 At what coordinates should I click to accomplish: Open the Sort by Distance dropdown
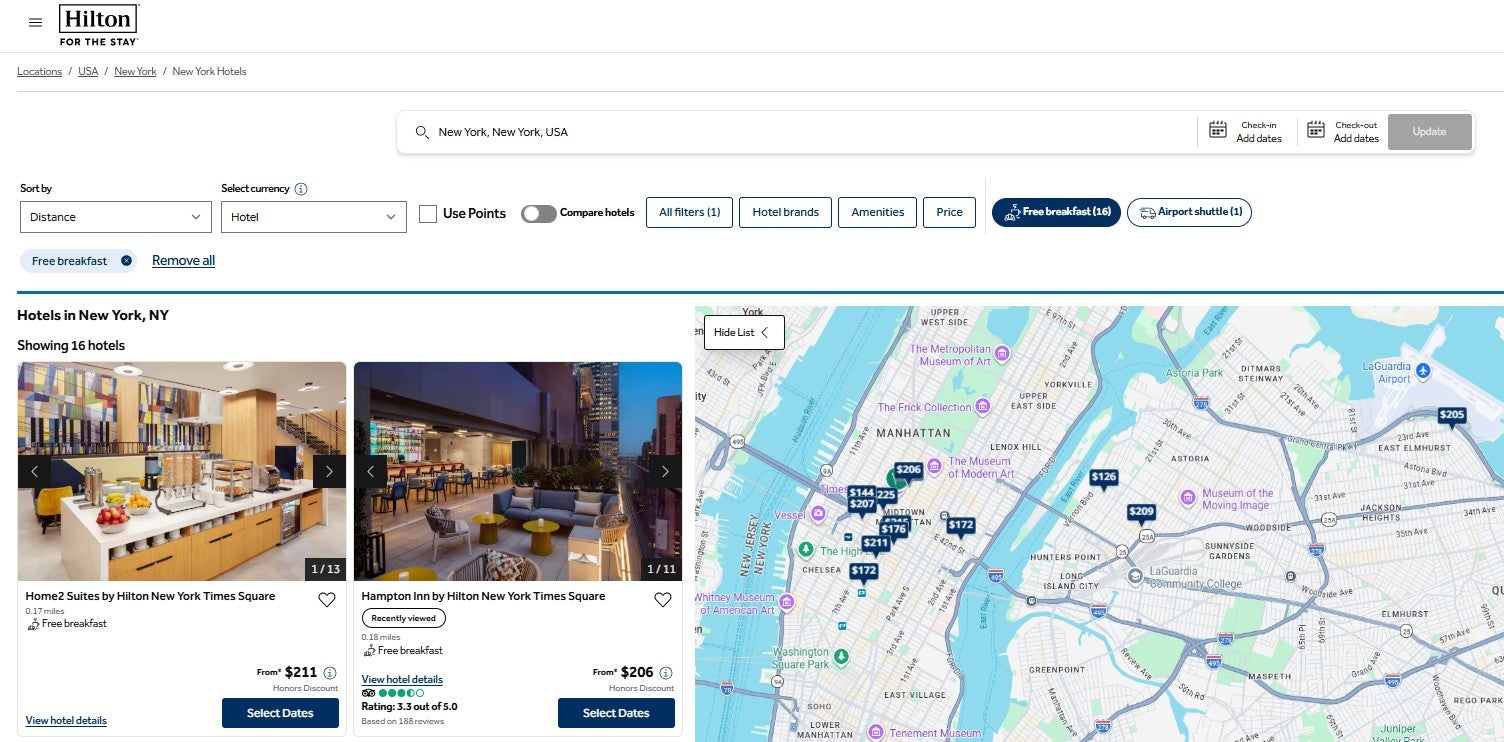[x=116, y=217]
